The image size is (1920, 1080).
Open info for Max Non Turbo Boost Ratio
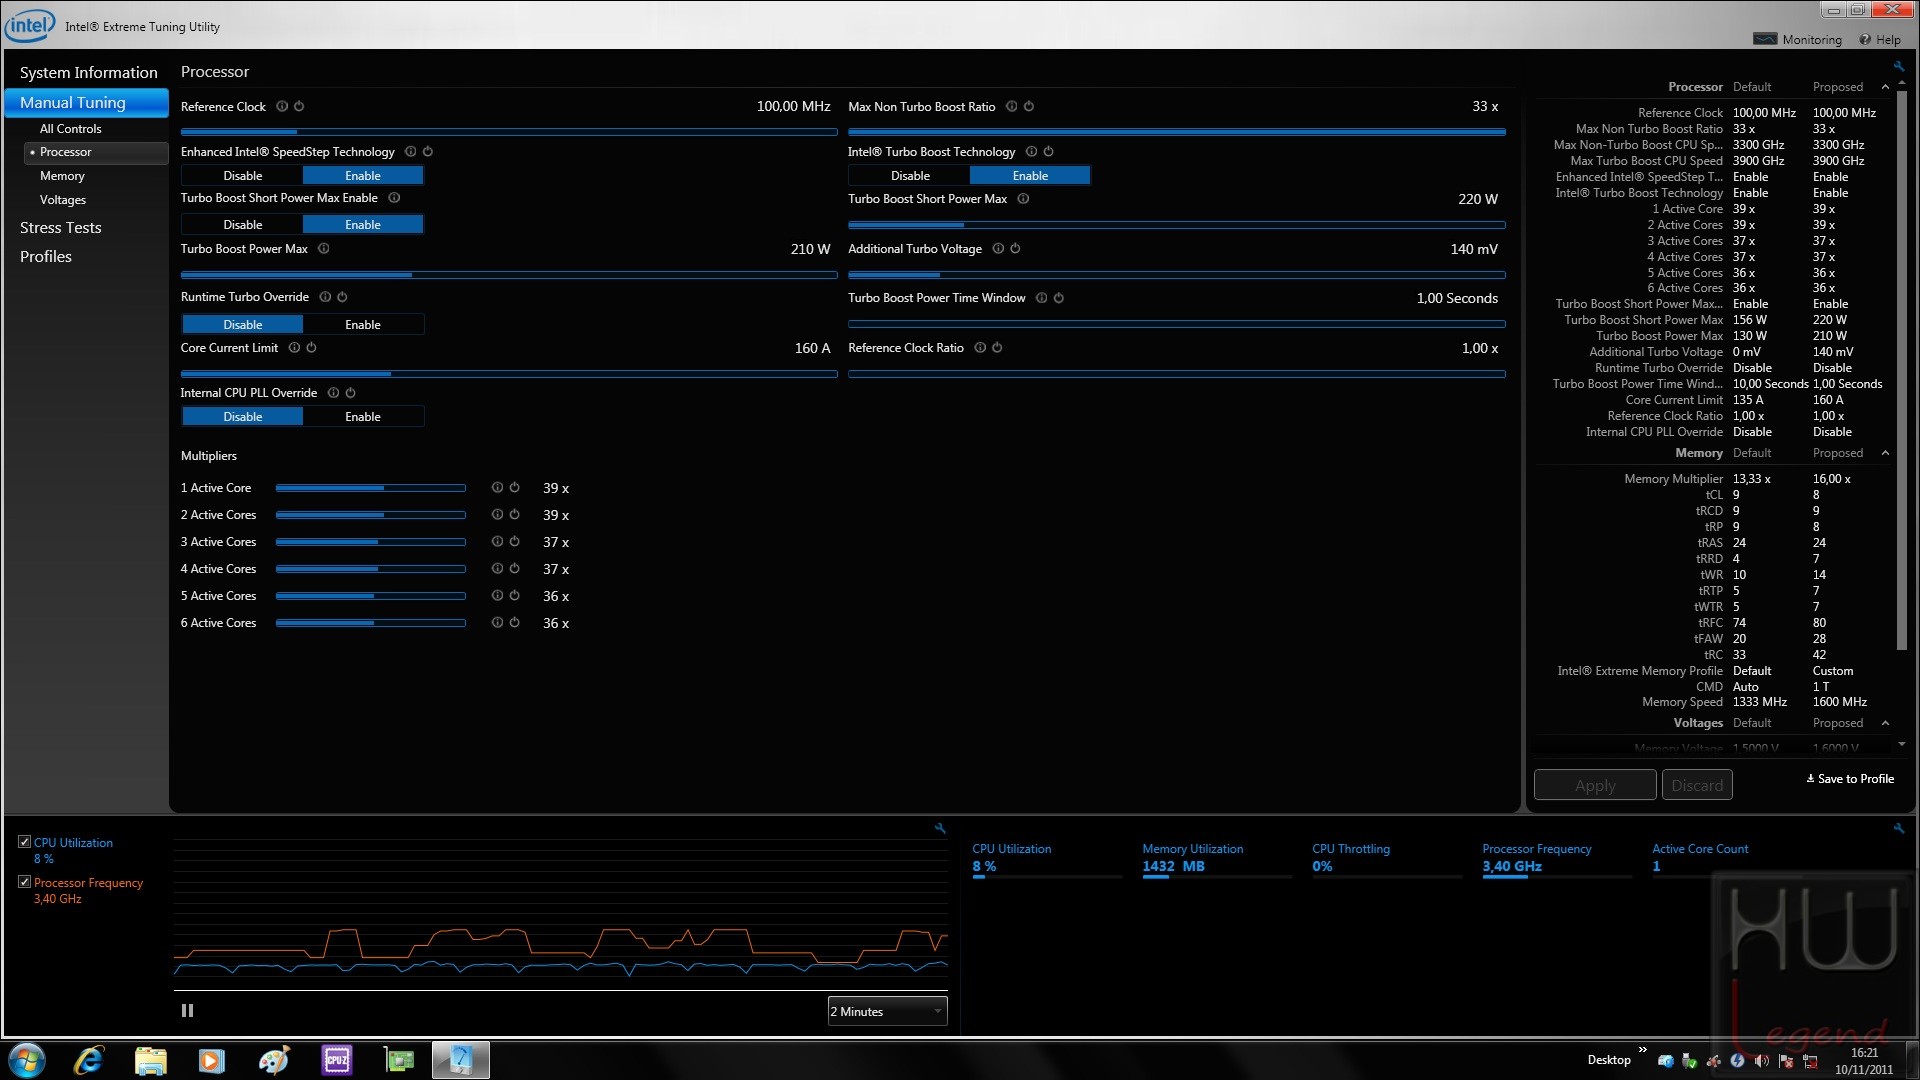click(1012, 106)
